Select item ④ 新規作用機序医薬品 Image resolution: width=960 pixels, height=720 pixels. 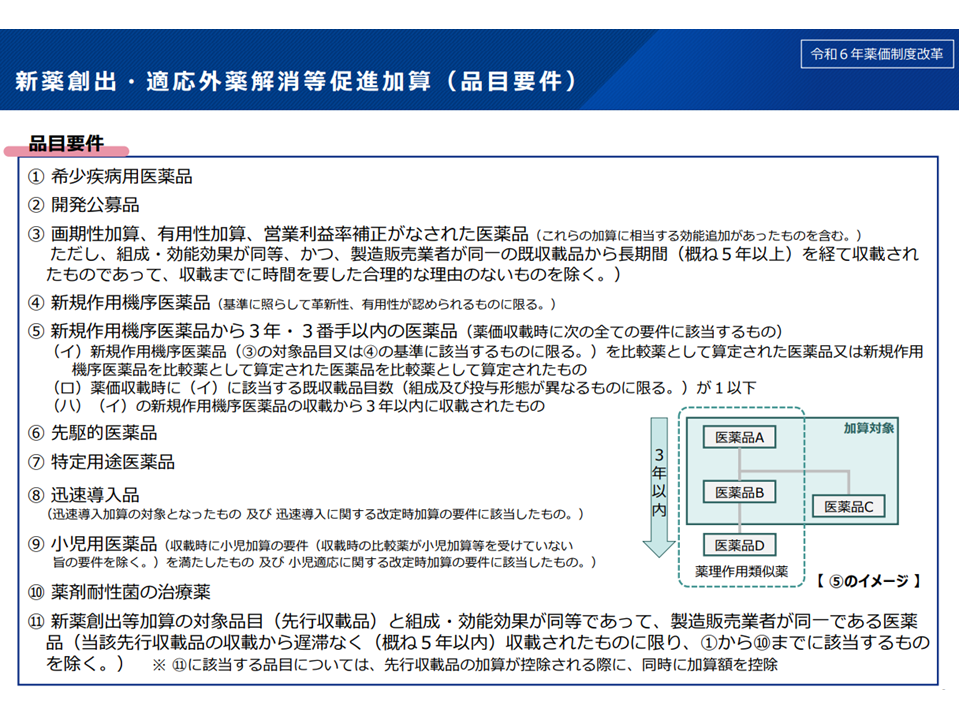(x=133, y=302)
